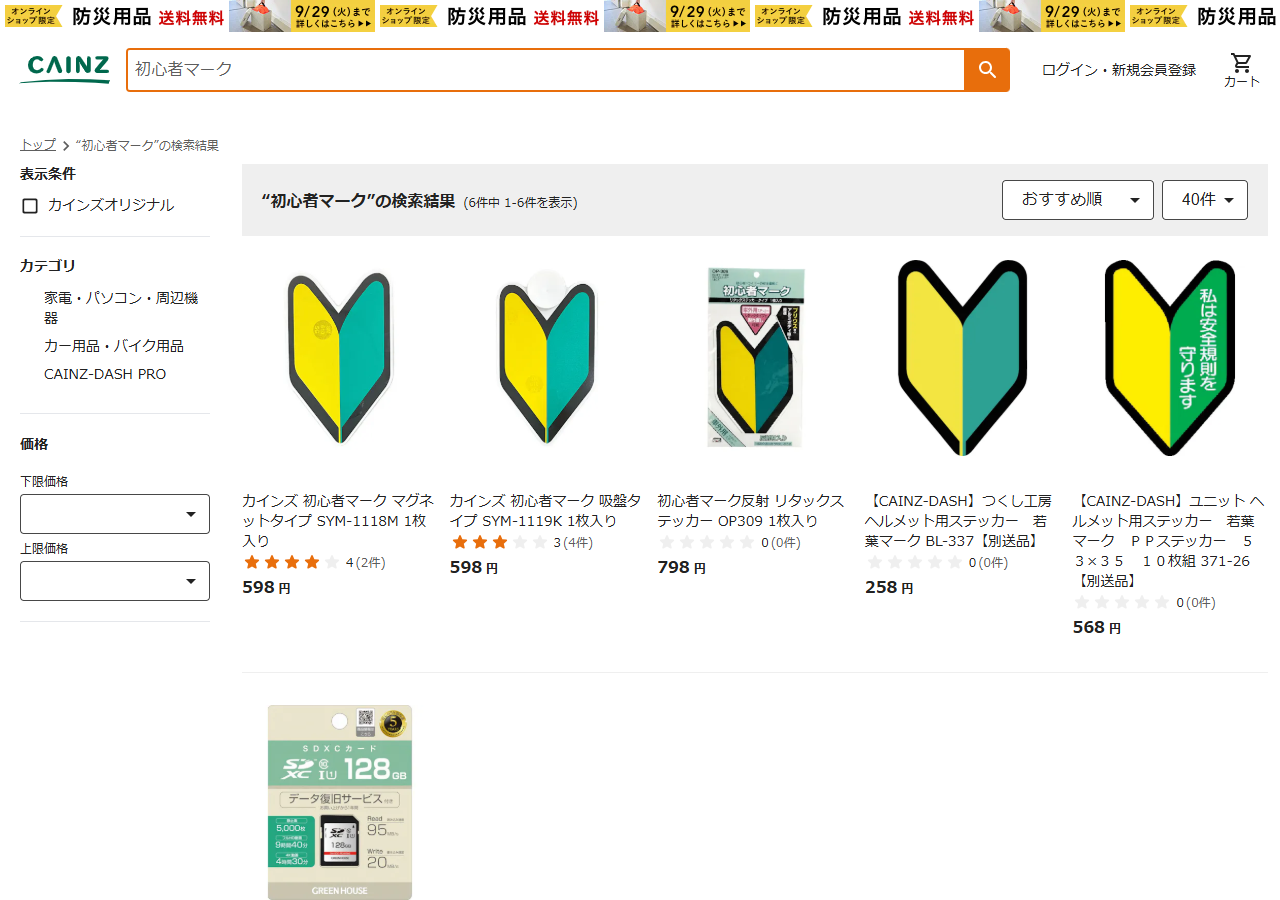Go to トップ breadcrumb link

point(38,145)
